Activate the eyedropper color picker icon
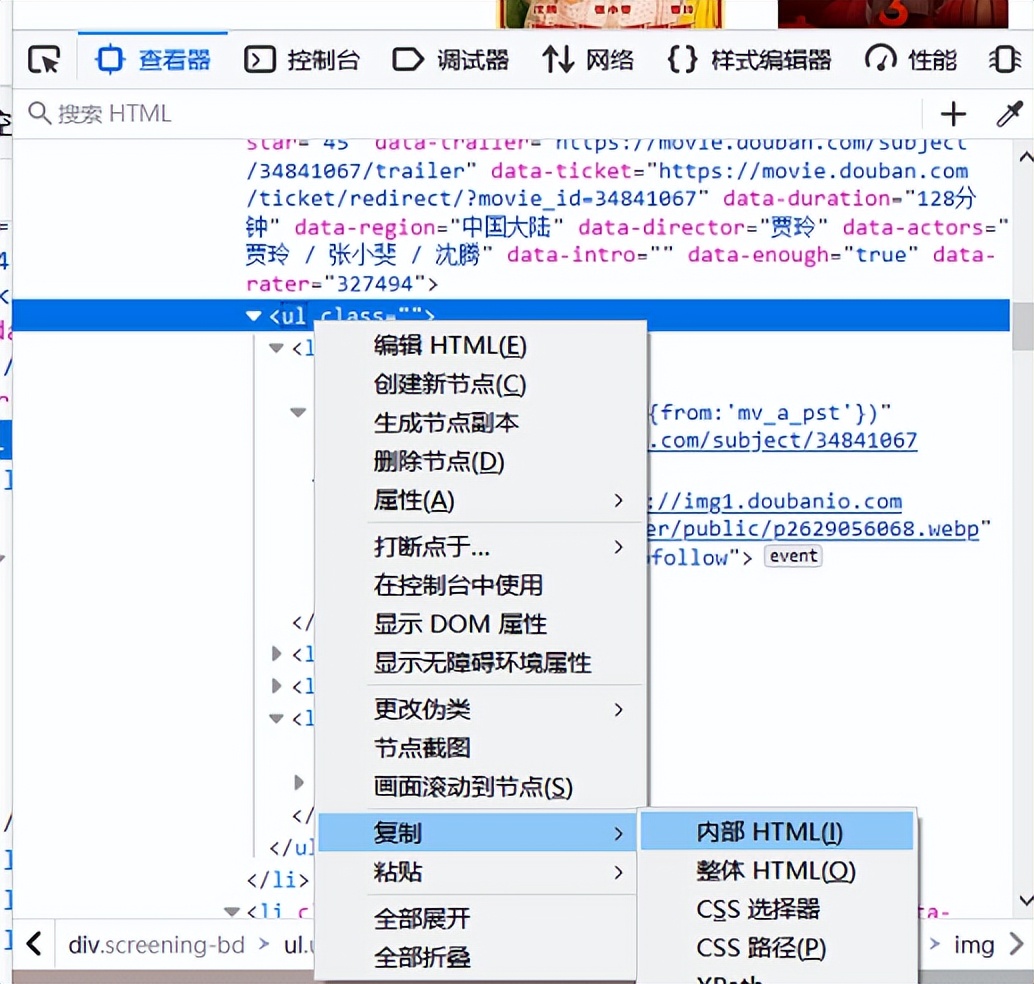 [1012, 112]
